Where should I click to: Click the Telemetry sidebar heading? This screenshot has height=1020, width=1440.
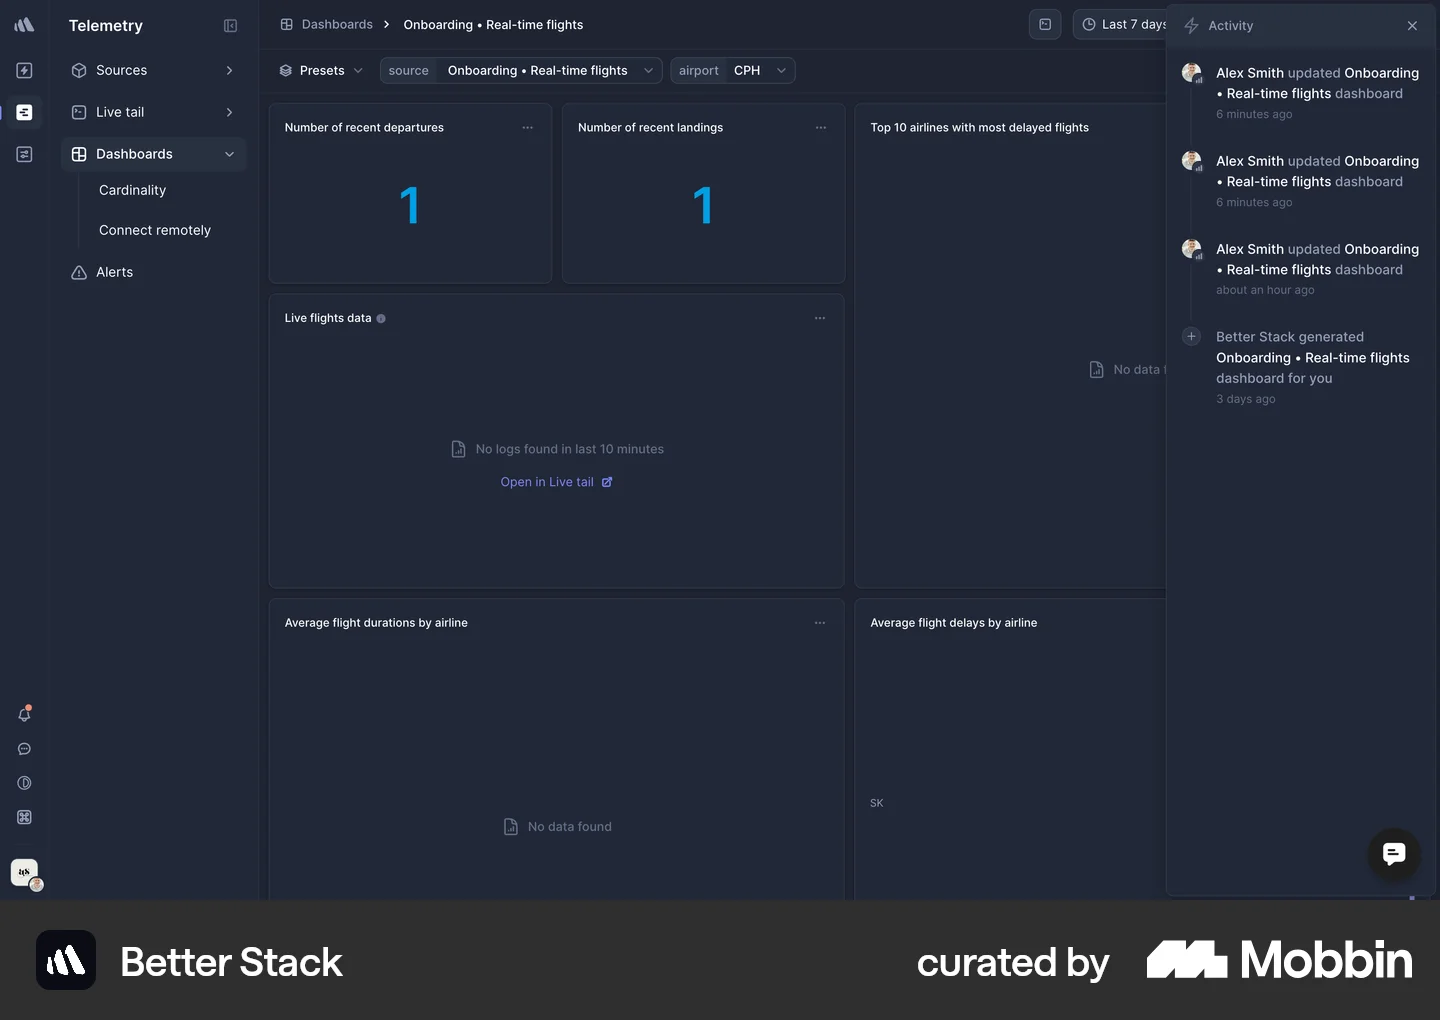pos(106,26)
